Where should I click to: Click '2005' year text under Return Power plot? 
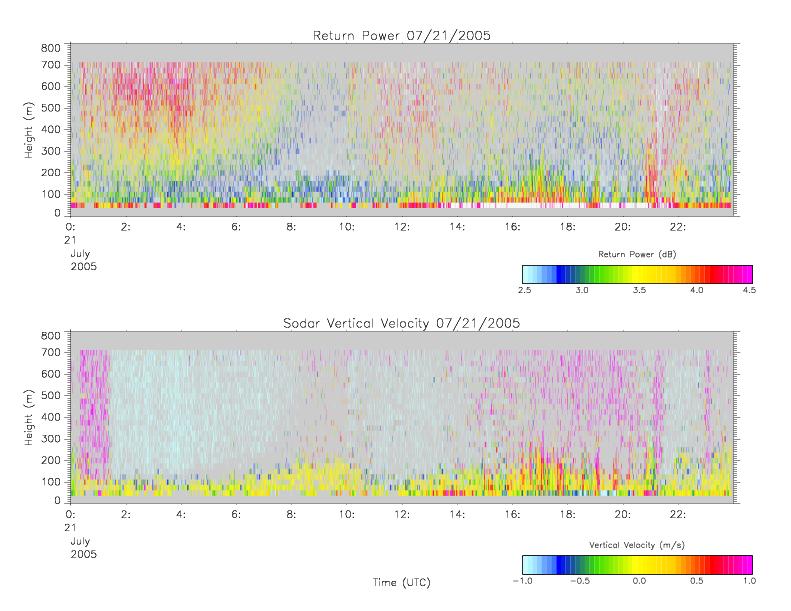(x=83, y=266)
